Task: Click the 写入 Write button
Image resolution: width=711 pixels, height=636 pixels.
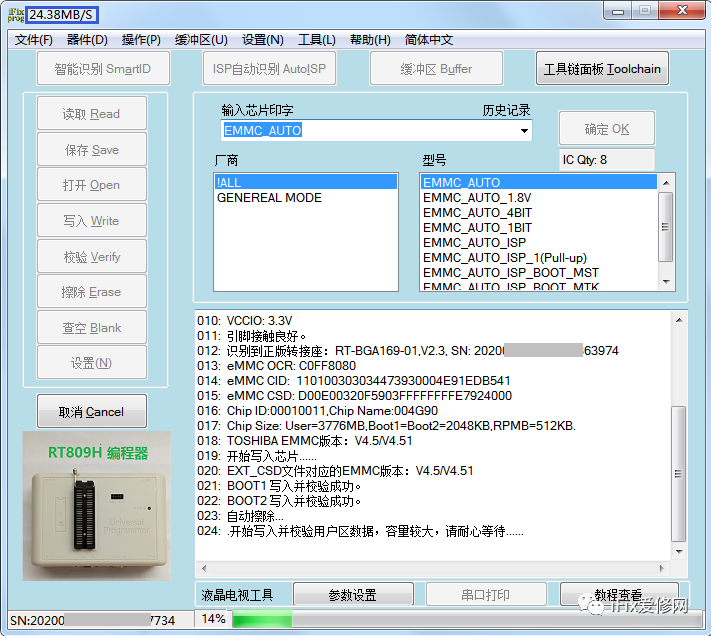Action: pos(92,220)
